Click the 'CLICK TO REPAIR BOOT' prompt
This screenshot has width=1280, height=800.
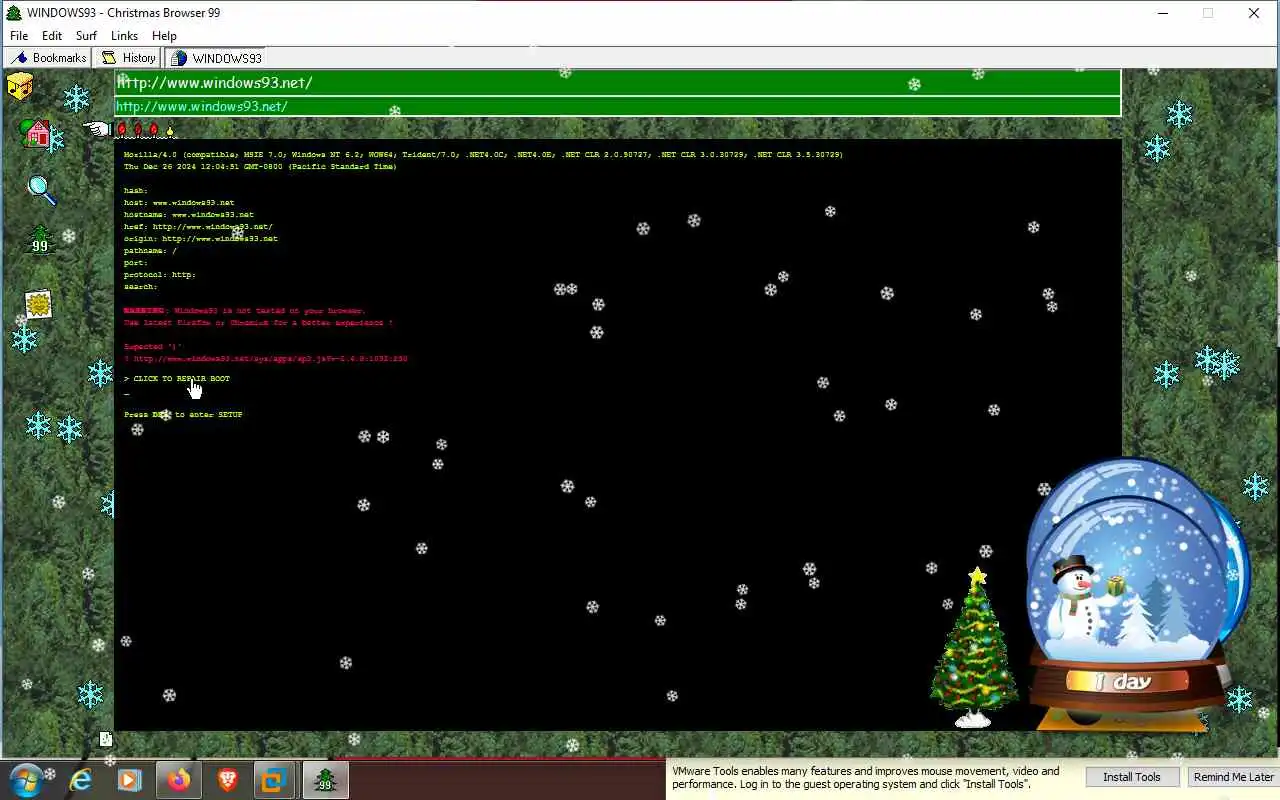coord(177,379)
